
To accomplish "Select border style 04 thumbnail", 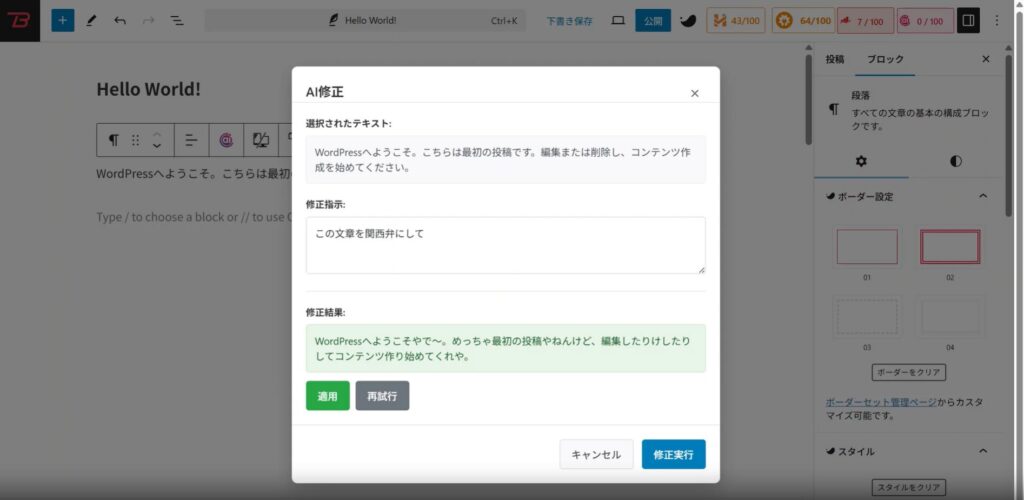I will (x=950, y=317).
